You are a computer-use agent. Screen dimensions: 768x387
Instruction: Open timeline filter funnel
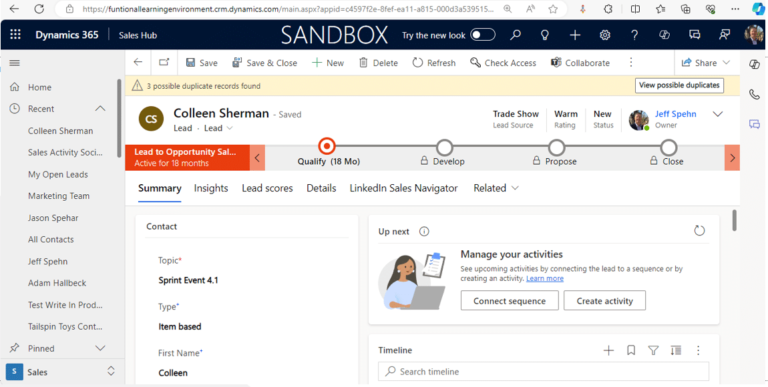[653, 350]
